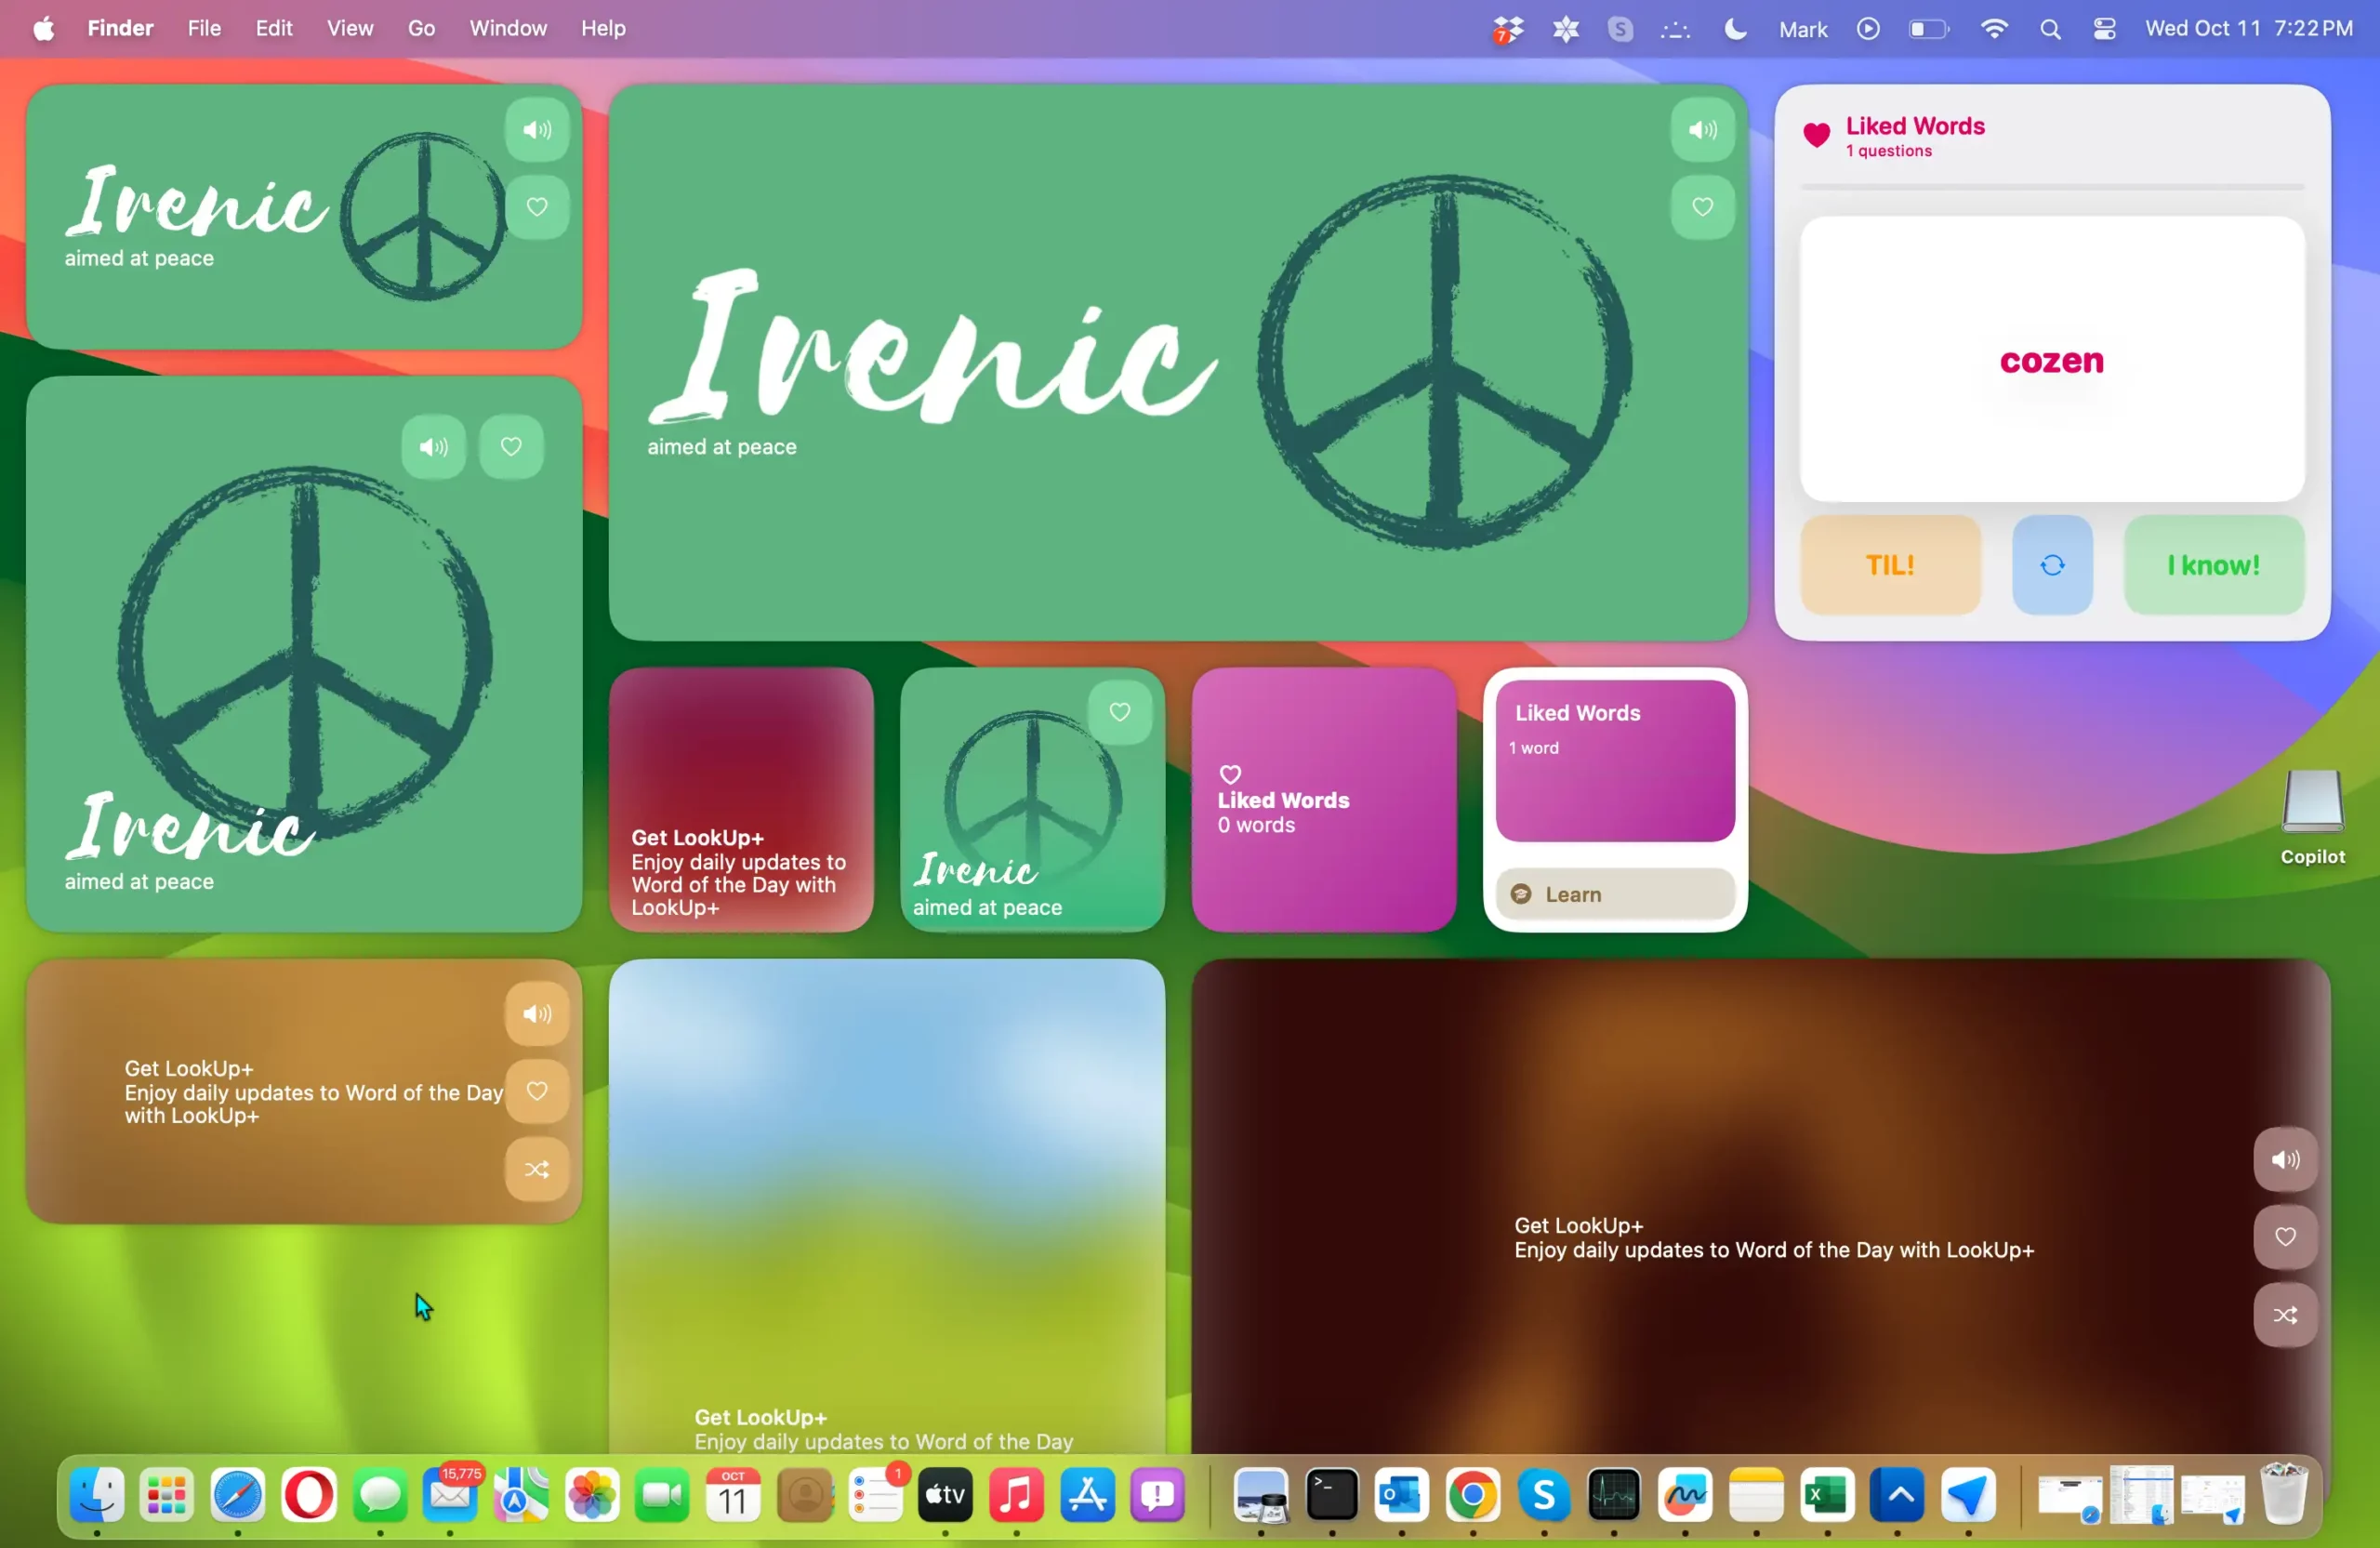Click the I know! button

point(2214,566)
